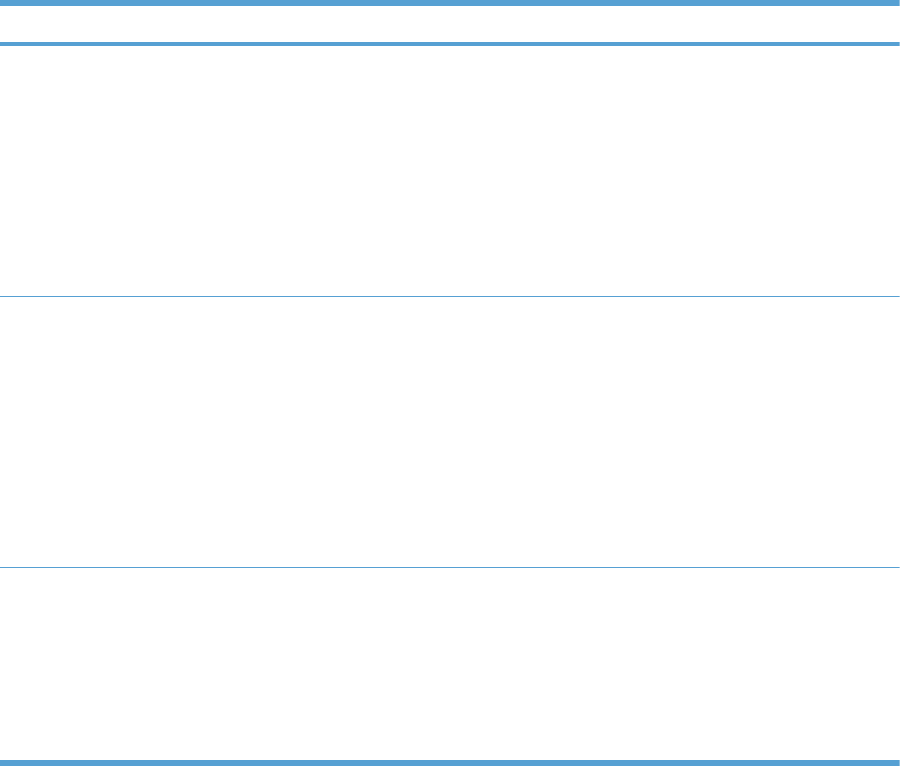Screen dimensions: 900x766
Task: Click the right end of the bottom blue border
Action: tap(894, 762)
